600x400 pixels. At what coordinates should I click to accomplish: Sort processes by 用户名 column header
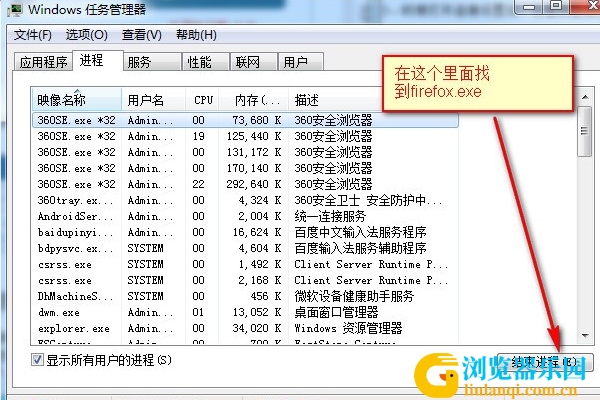point(153,100)
